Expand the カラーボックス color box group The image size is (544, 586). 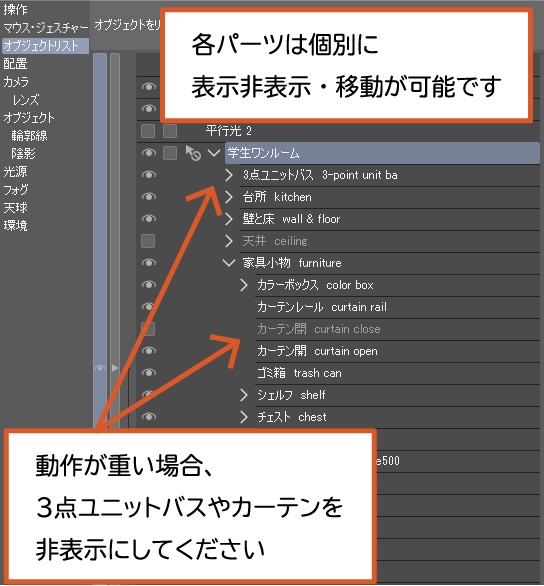(x=244, y=285)
